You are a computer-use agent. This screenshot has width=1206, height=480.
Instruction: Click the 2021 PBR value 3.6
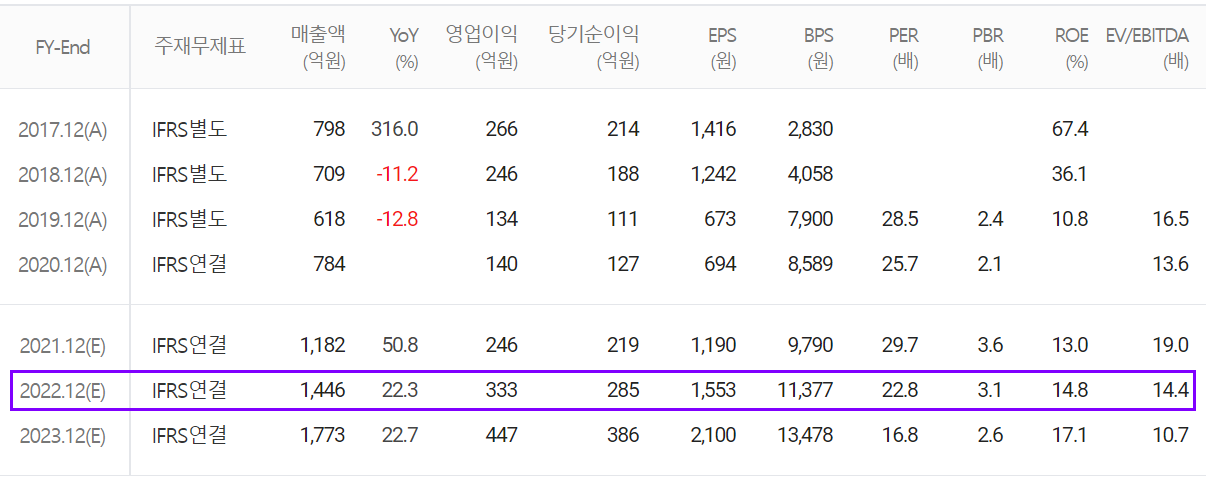coord(991,345)
